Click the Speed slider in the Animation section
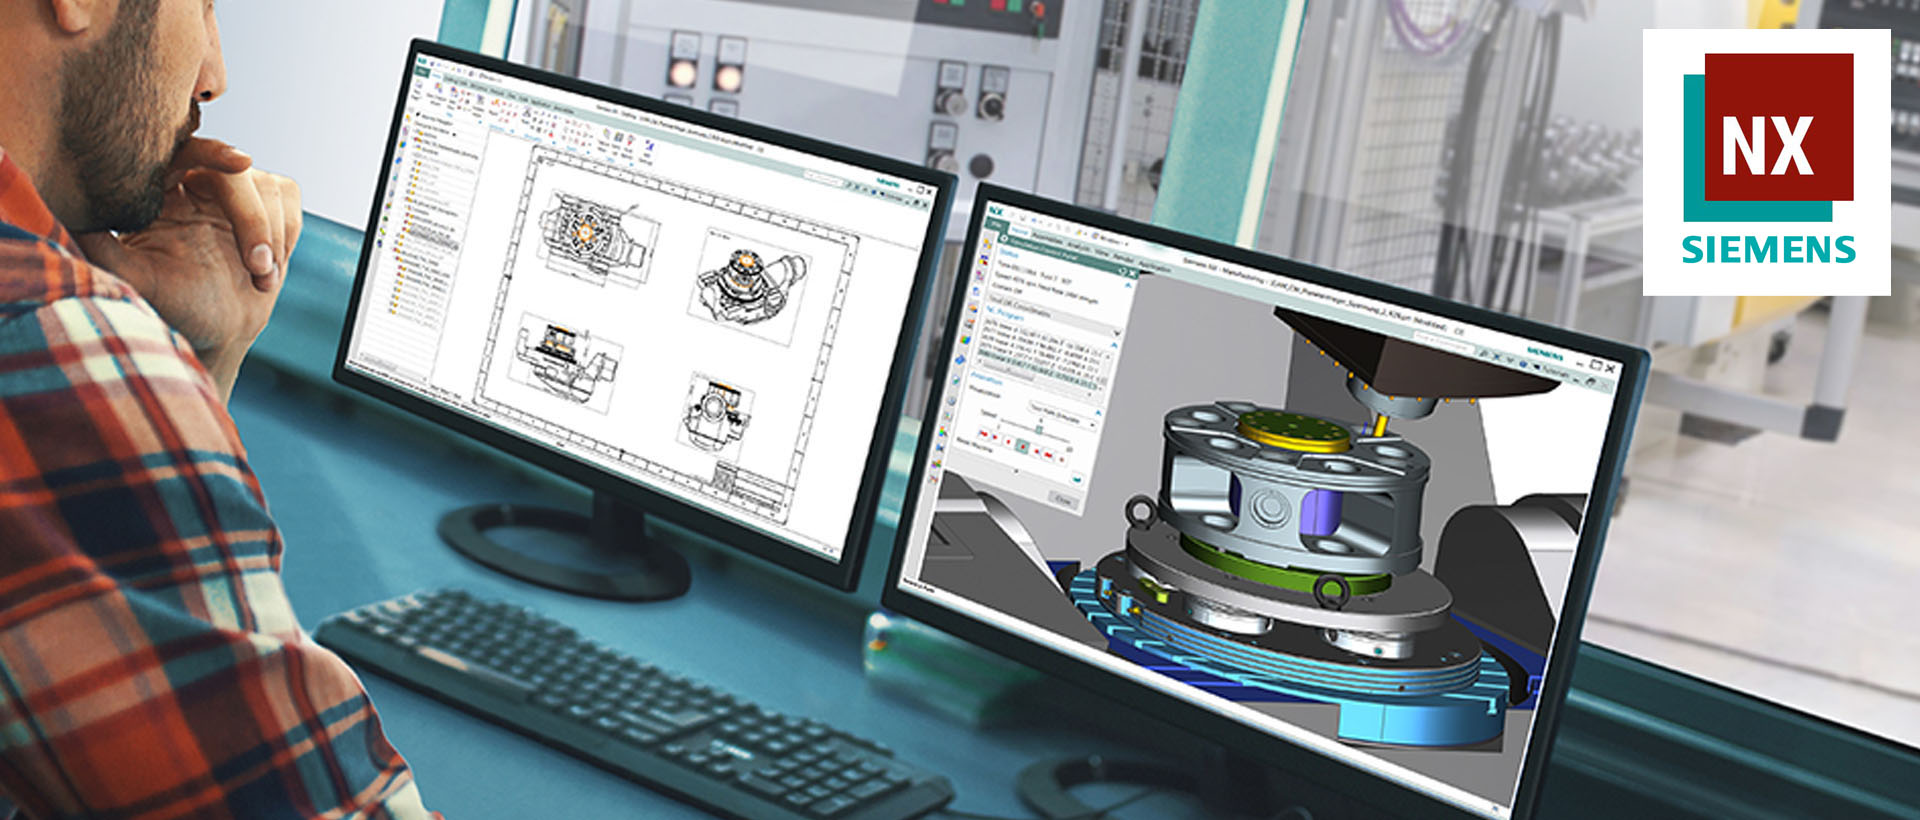Screen dimensions: 1920x820 1038,428
